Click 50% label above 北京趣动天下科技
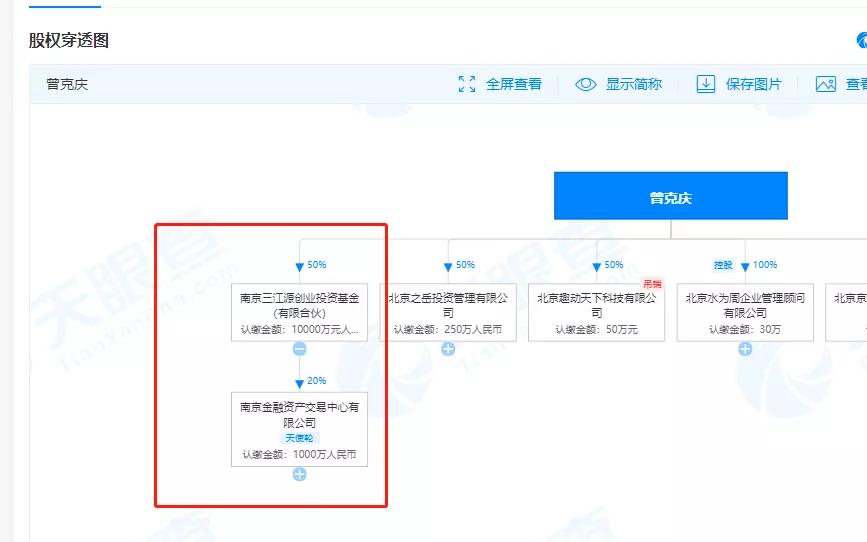 coord(614,265)
